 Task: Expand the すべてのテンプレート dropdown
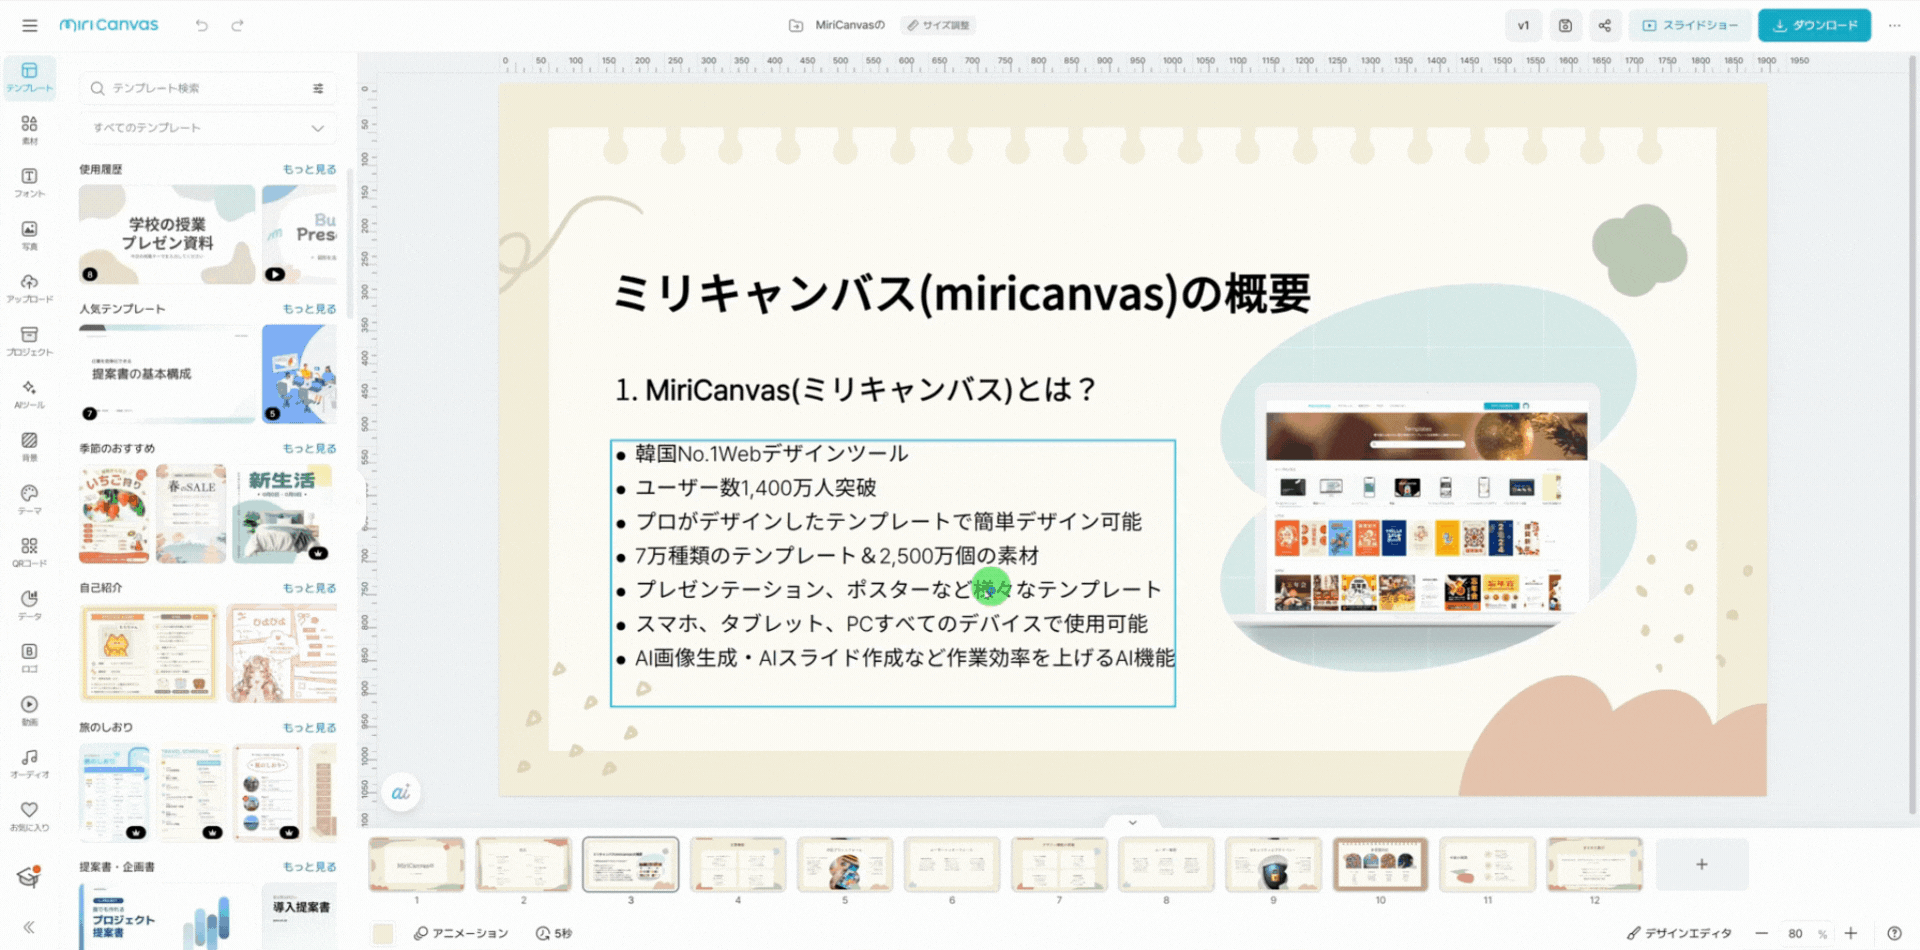click(x=208, y=128)
